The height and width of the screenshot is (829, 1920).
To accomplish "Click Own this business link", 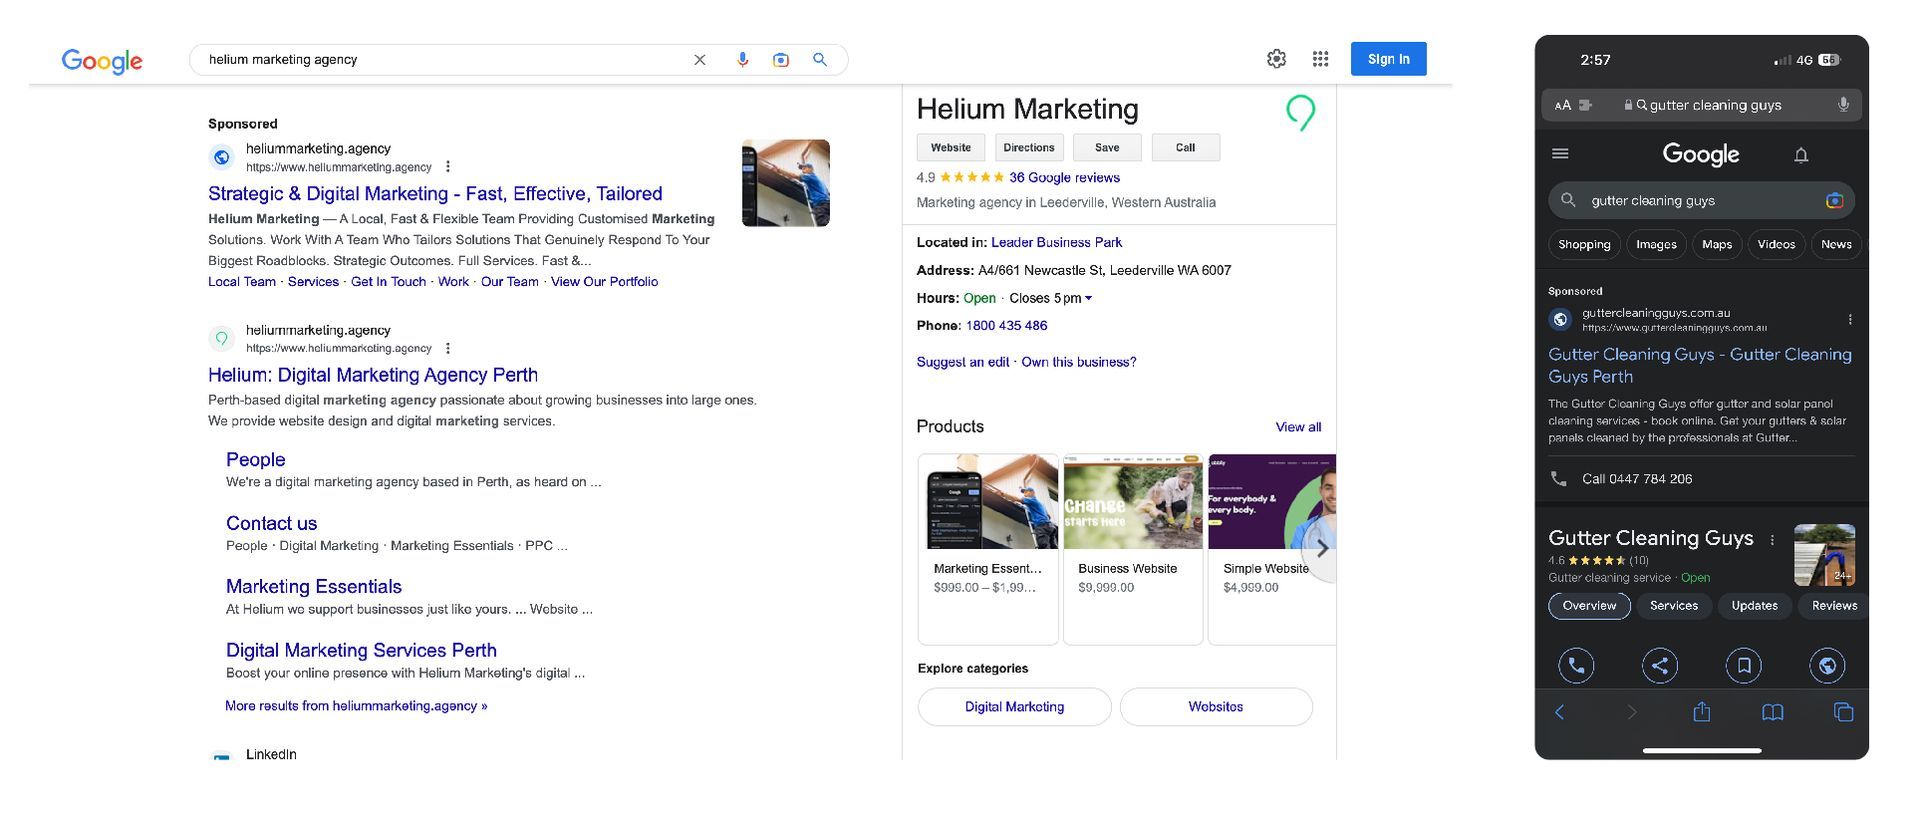I will click(x=1078, y=362).
